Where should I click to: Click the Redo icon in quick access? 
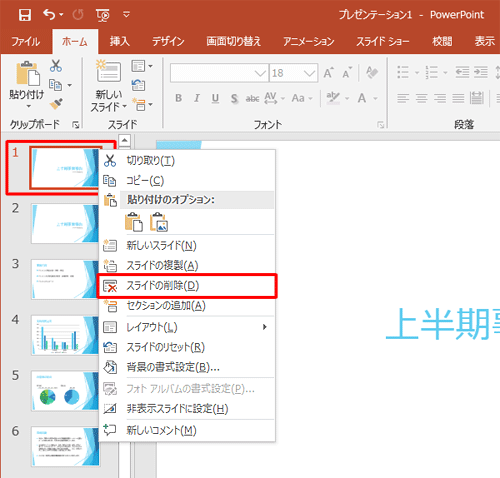click(78, 15)
